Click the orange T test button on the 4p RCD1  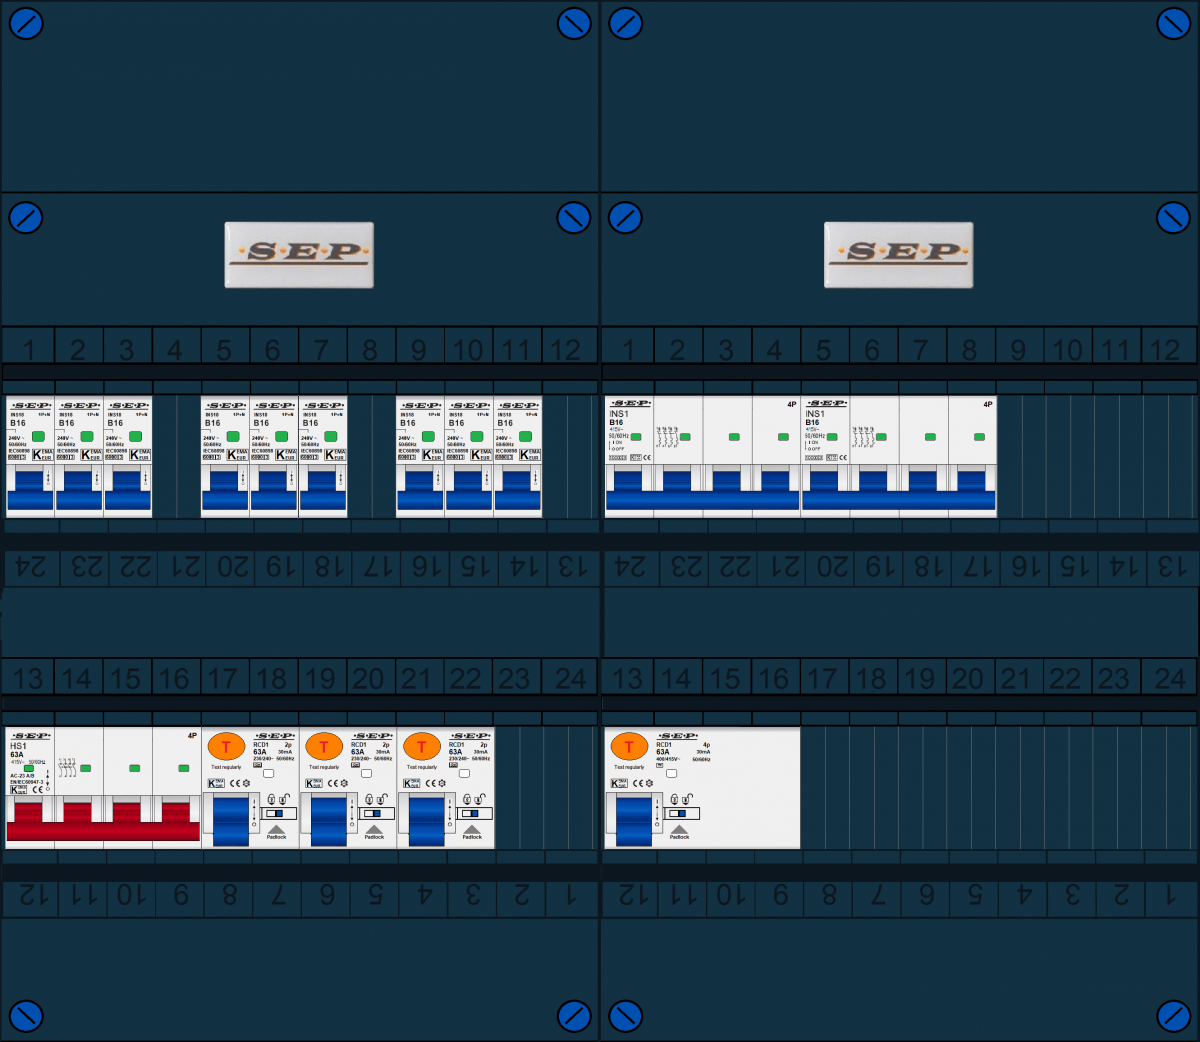coord(628,746)
